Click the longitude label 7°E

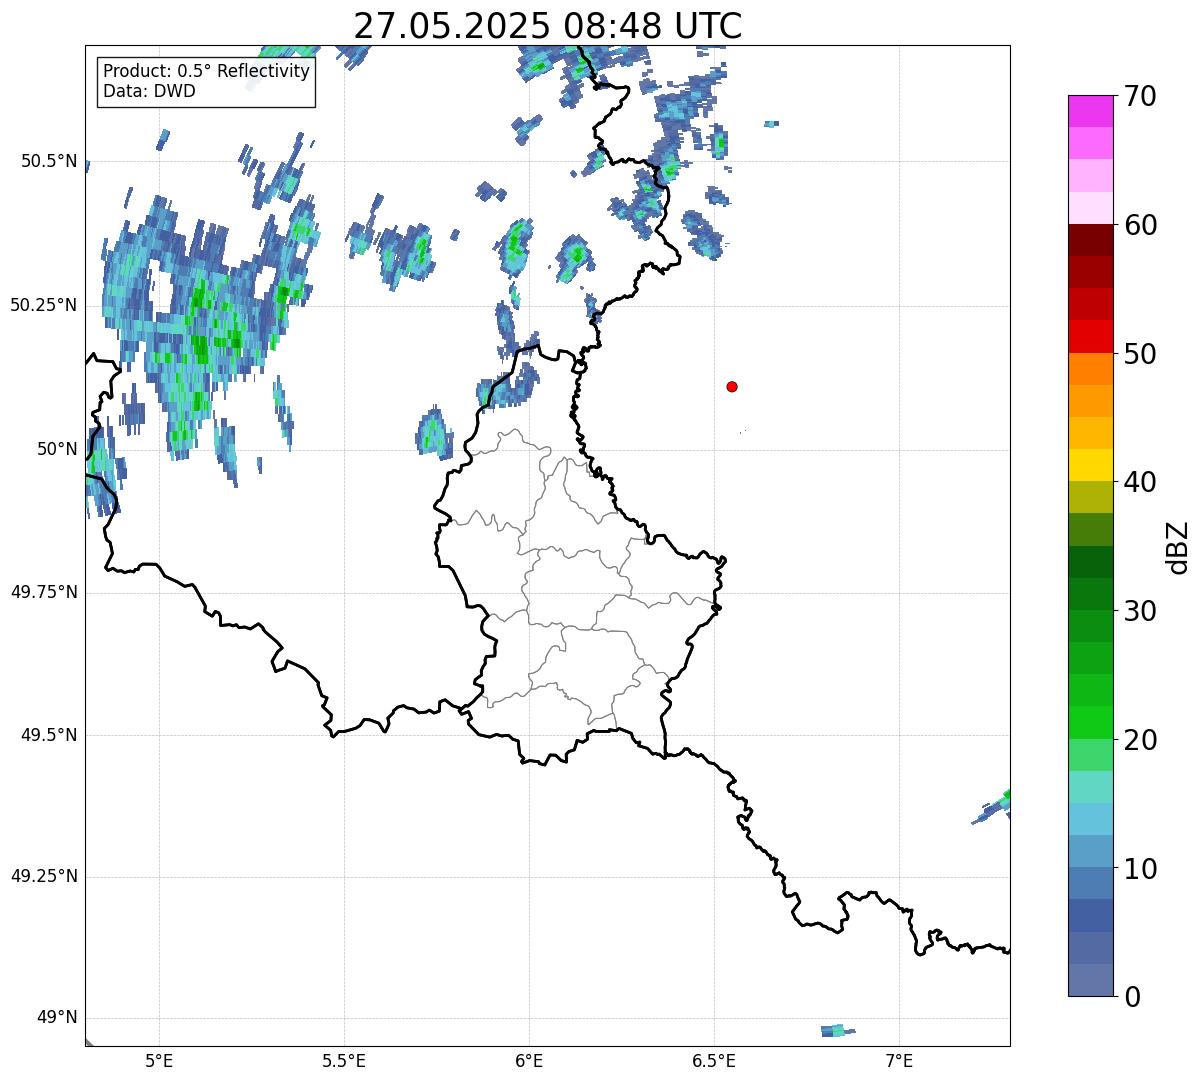[899, 1060]
